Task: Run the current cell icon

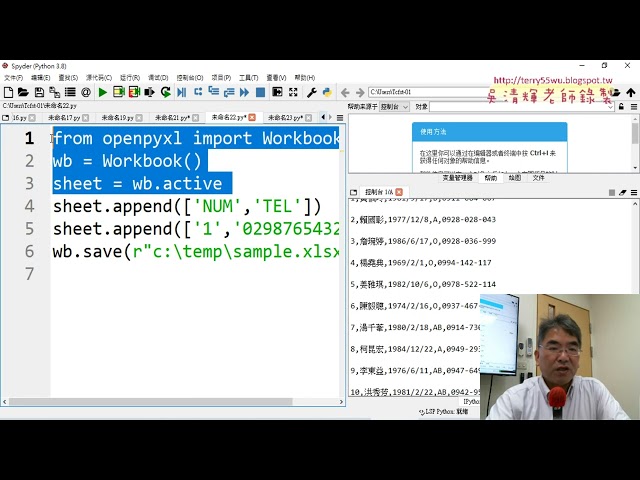Action: pyautogui.click(x=118, y=92)
